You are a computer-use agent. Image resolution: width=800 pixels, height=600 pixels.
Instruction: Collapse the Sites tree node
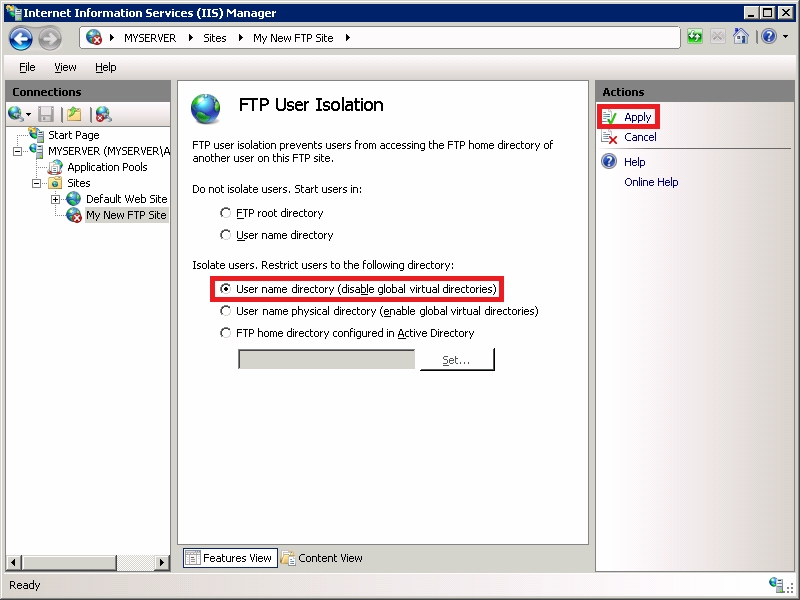37,183
